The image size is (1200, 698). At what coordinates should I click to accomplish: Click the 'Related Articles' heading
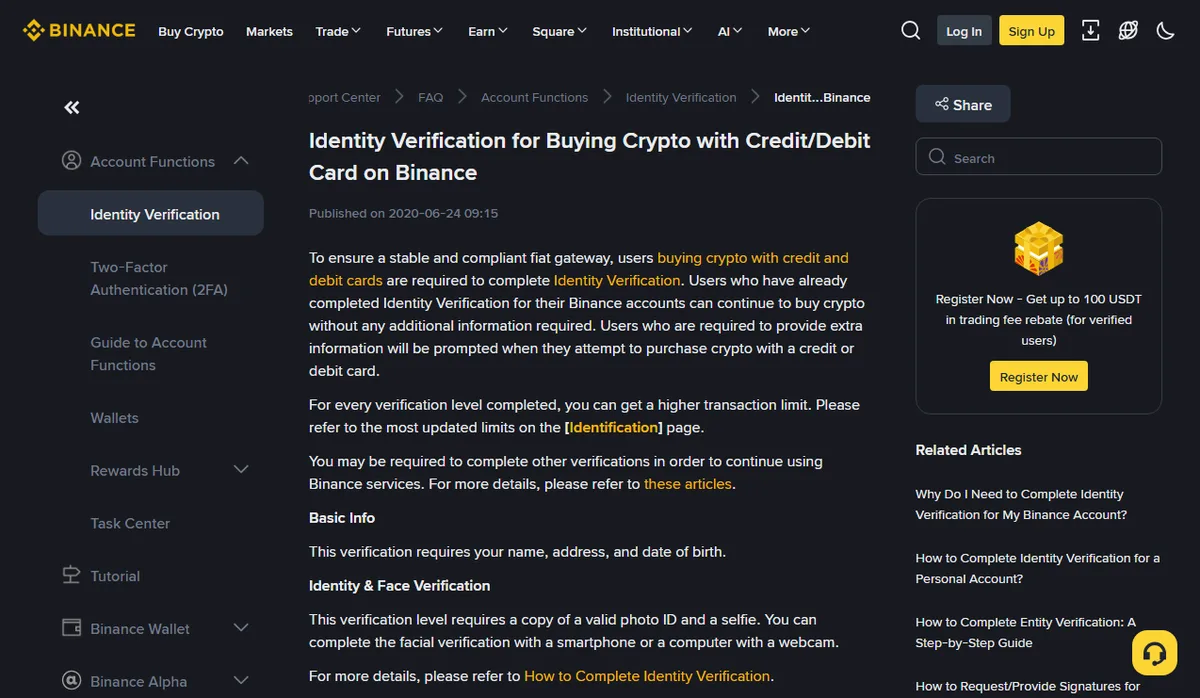click(968, 450)
